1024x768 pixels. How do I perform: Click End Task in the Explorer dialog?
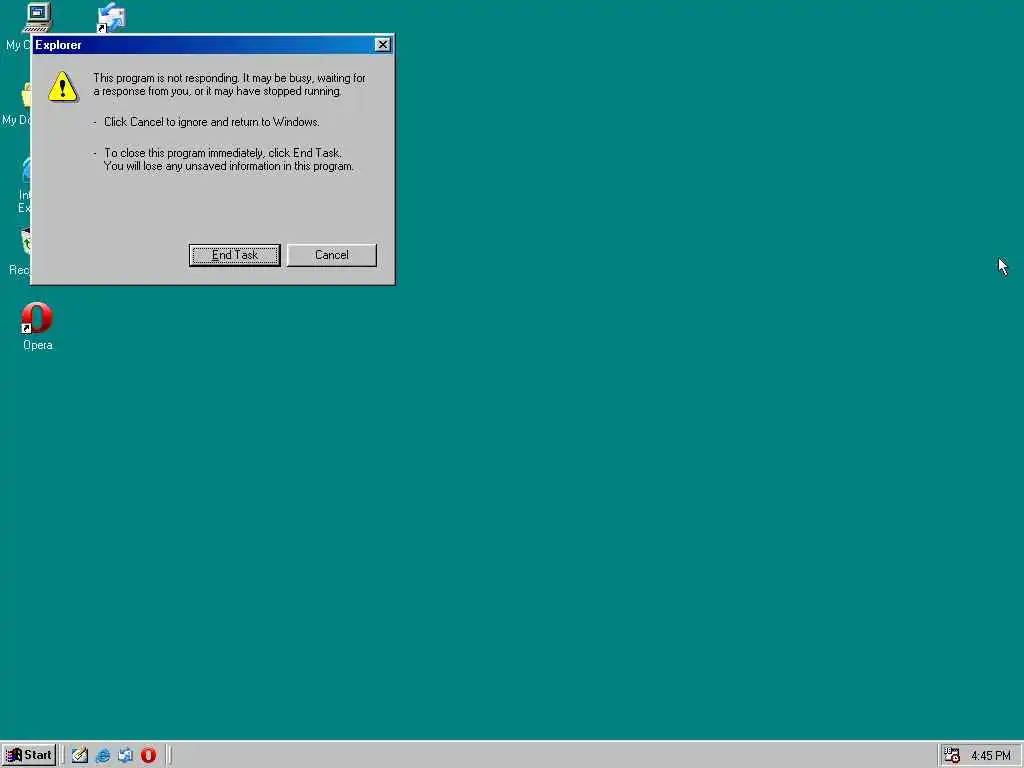tap(234, 255)
